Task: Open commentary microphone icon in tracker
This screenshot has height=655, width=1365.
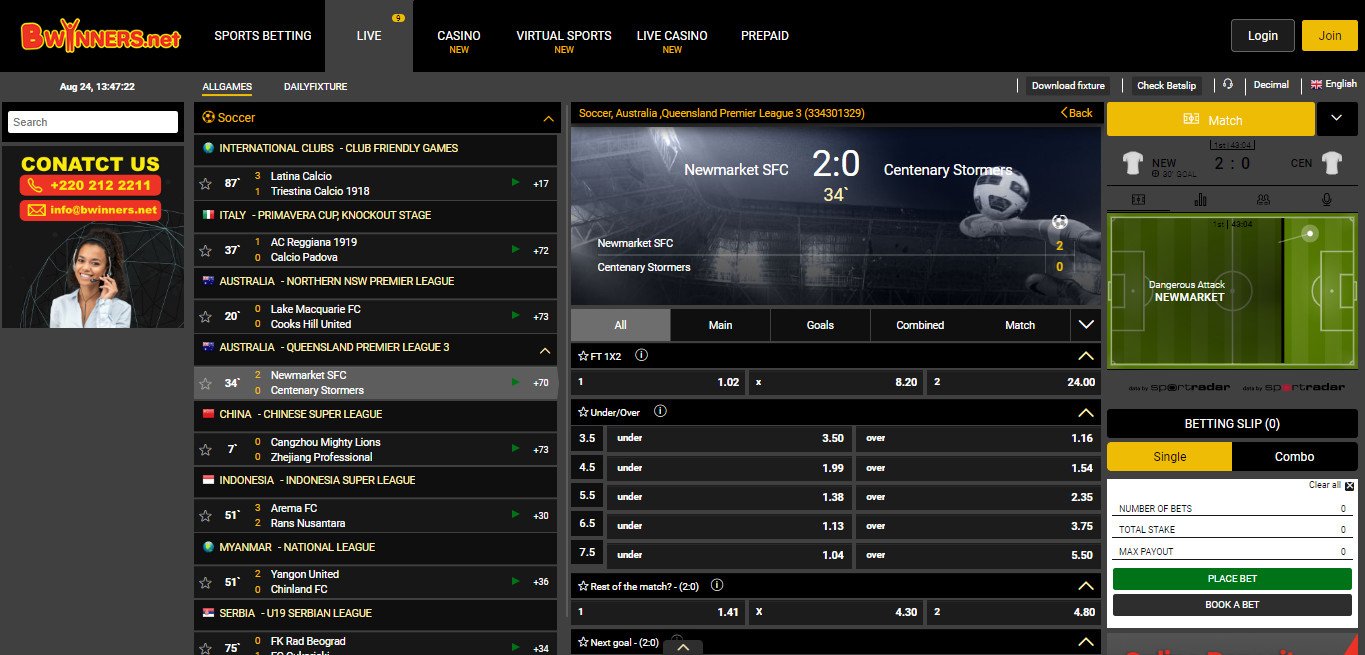Action: coord(1328,200)
